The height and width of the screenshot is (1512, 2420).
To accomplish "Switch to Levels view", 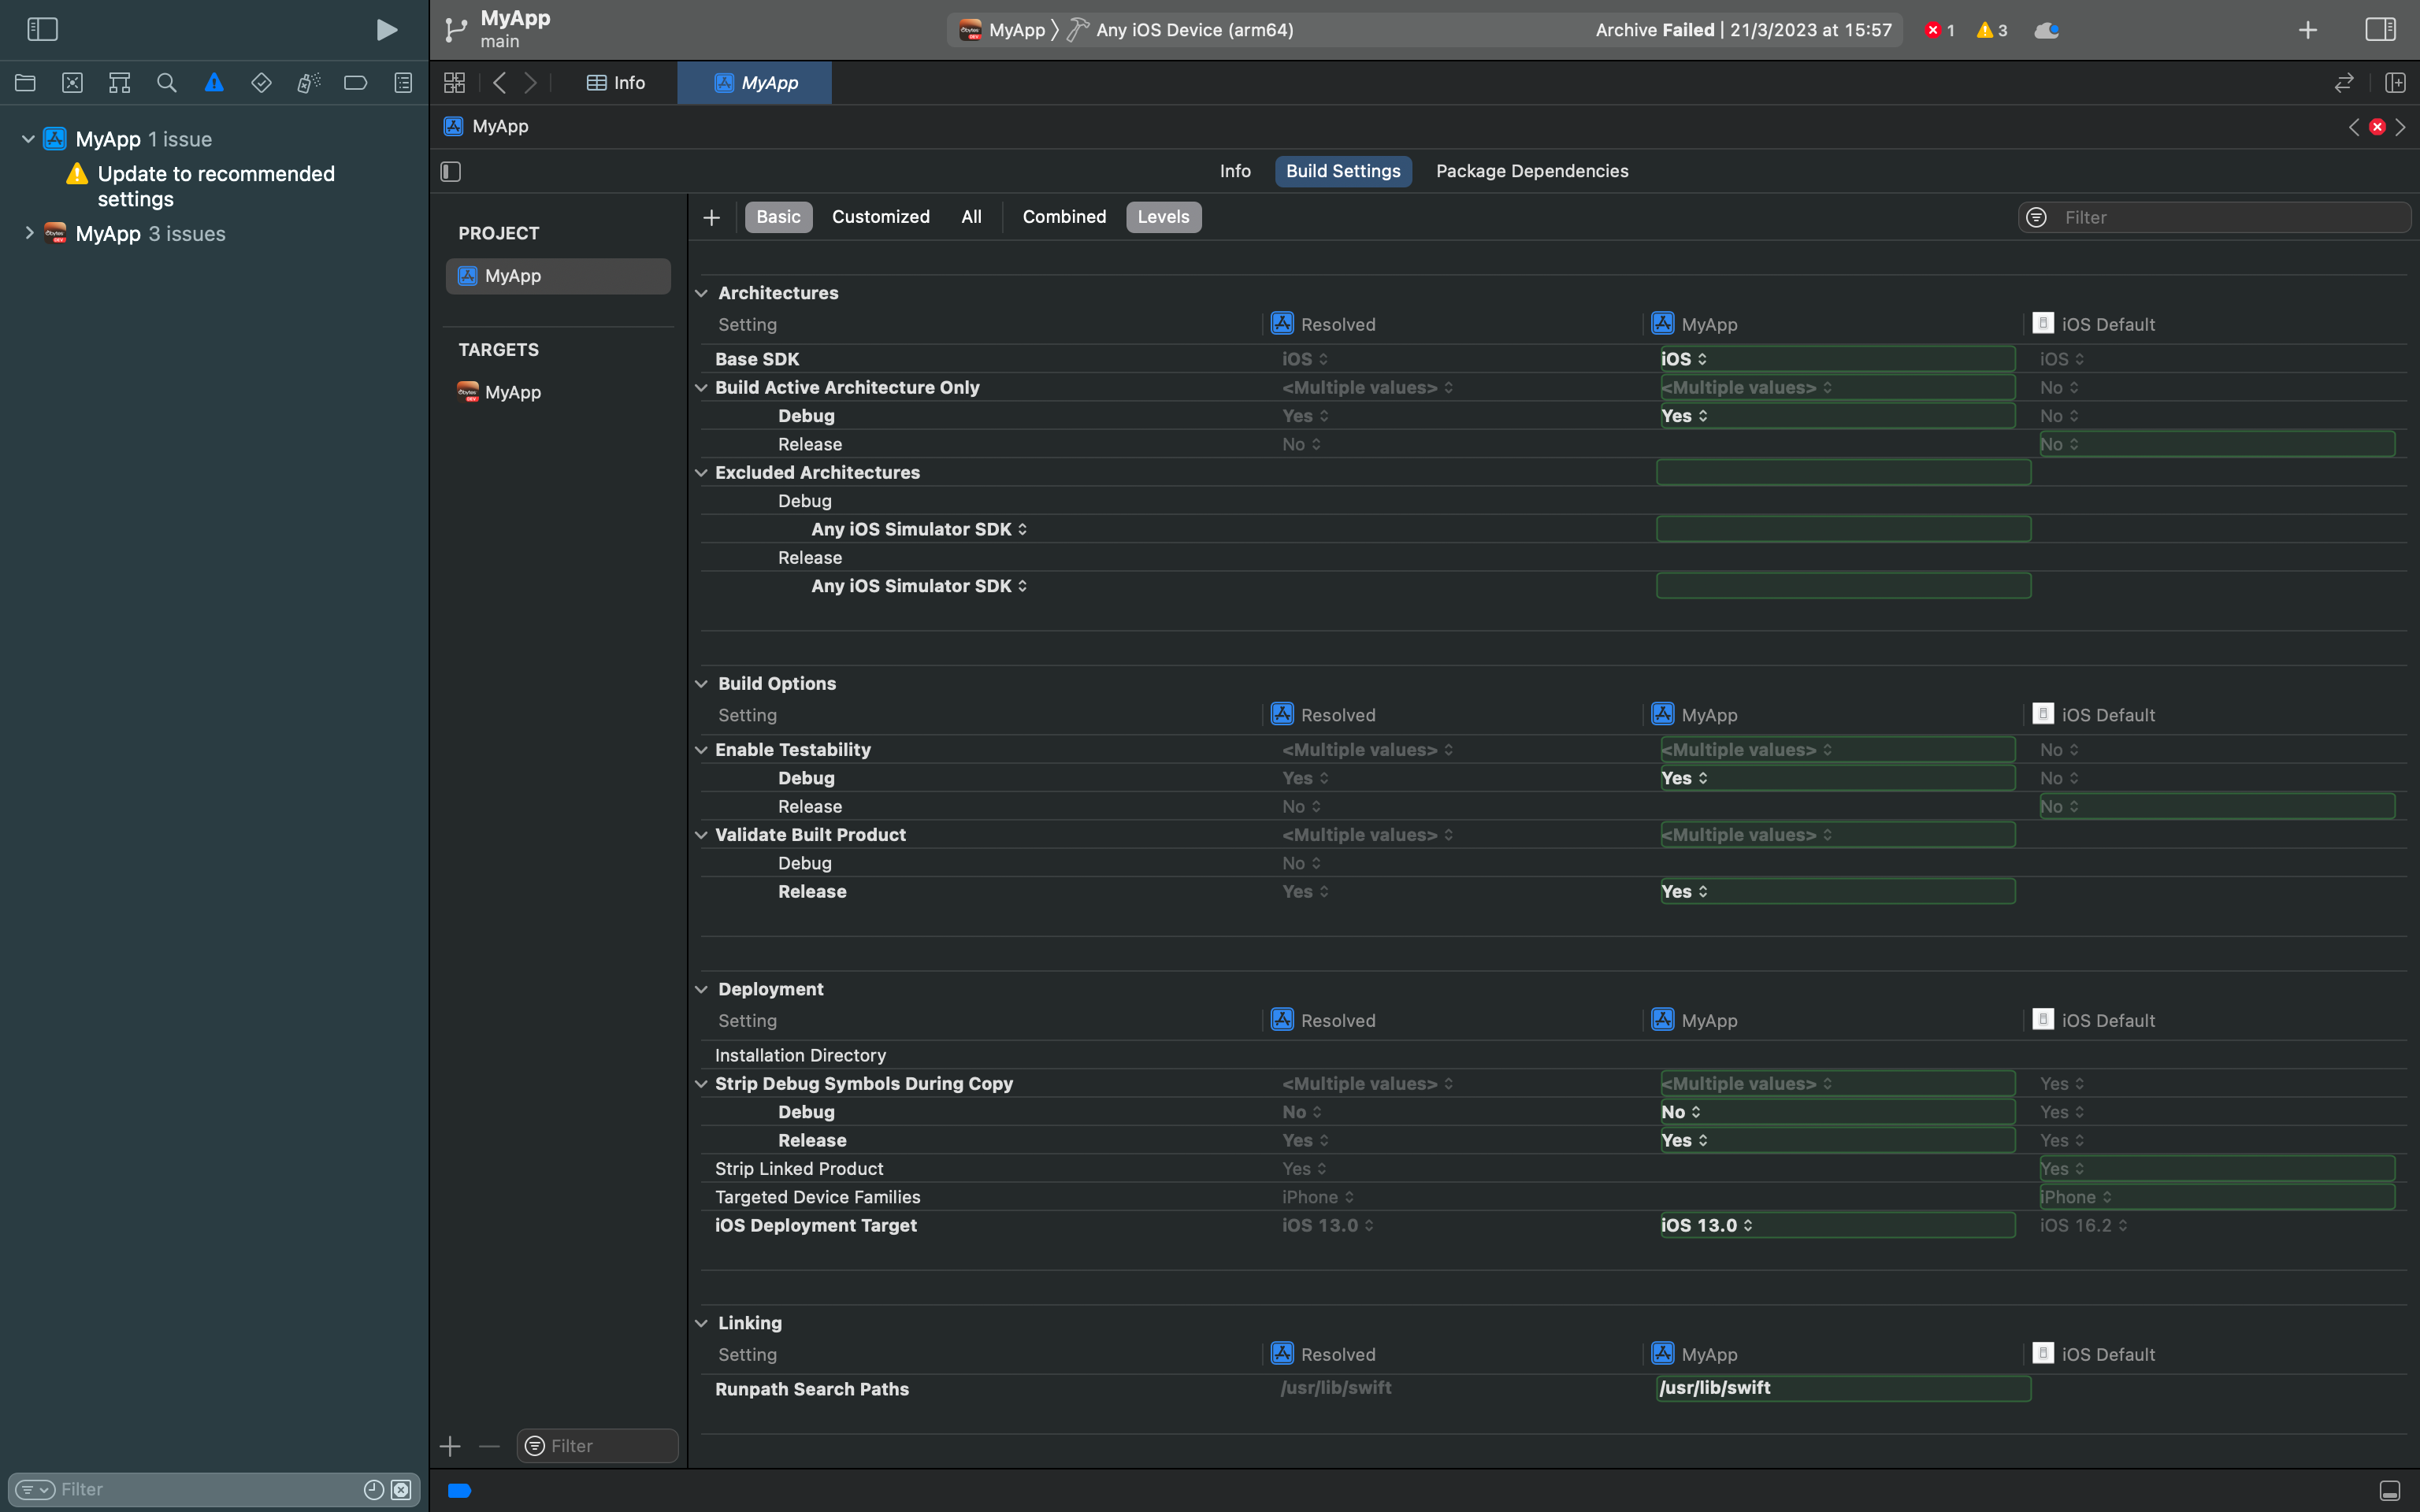I will 1163,217.
